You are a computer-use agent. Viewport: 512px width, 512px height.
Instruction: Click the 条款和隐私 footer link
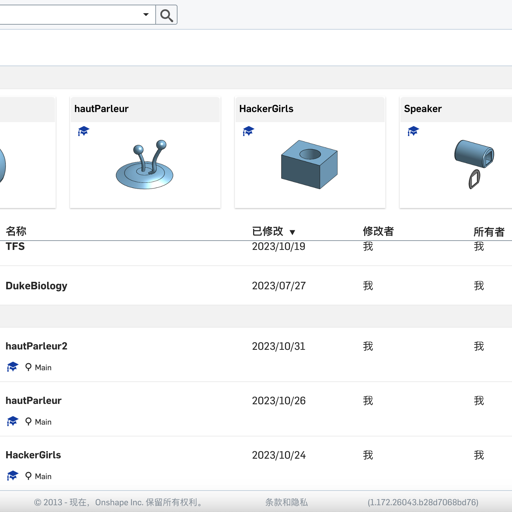(286, 502)
